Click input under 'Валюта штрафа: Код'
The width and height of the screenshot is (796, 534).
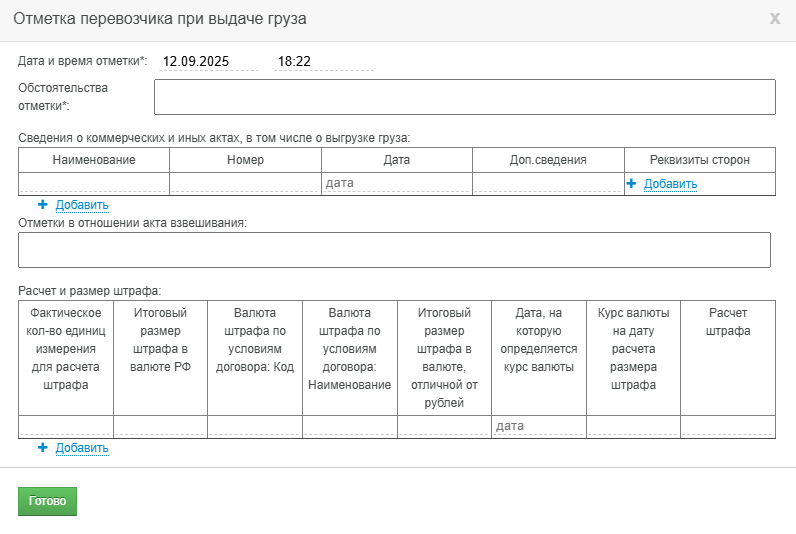255,426
